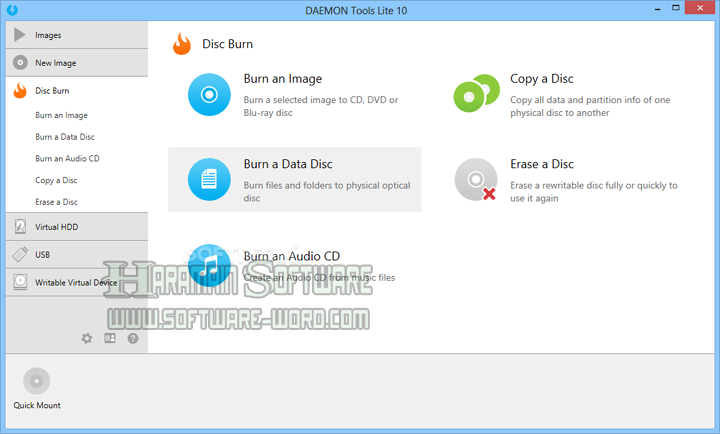Open the Images section label
Viewport: 720px width, 434px height.
[x=48, y=35]
